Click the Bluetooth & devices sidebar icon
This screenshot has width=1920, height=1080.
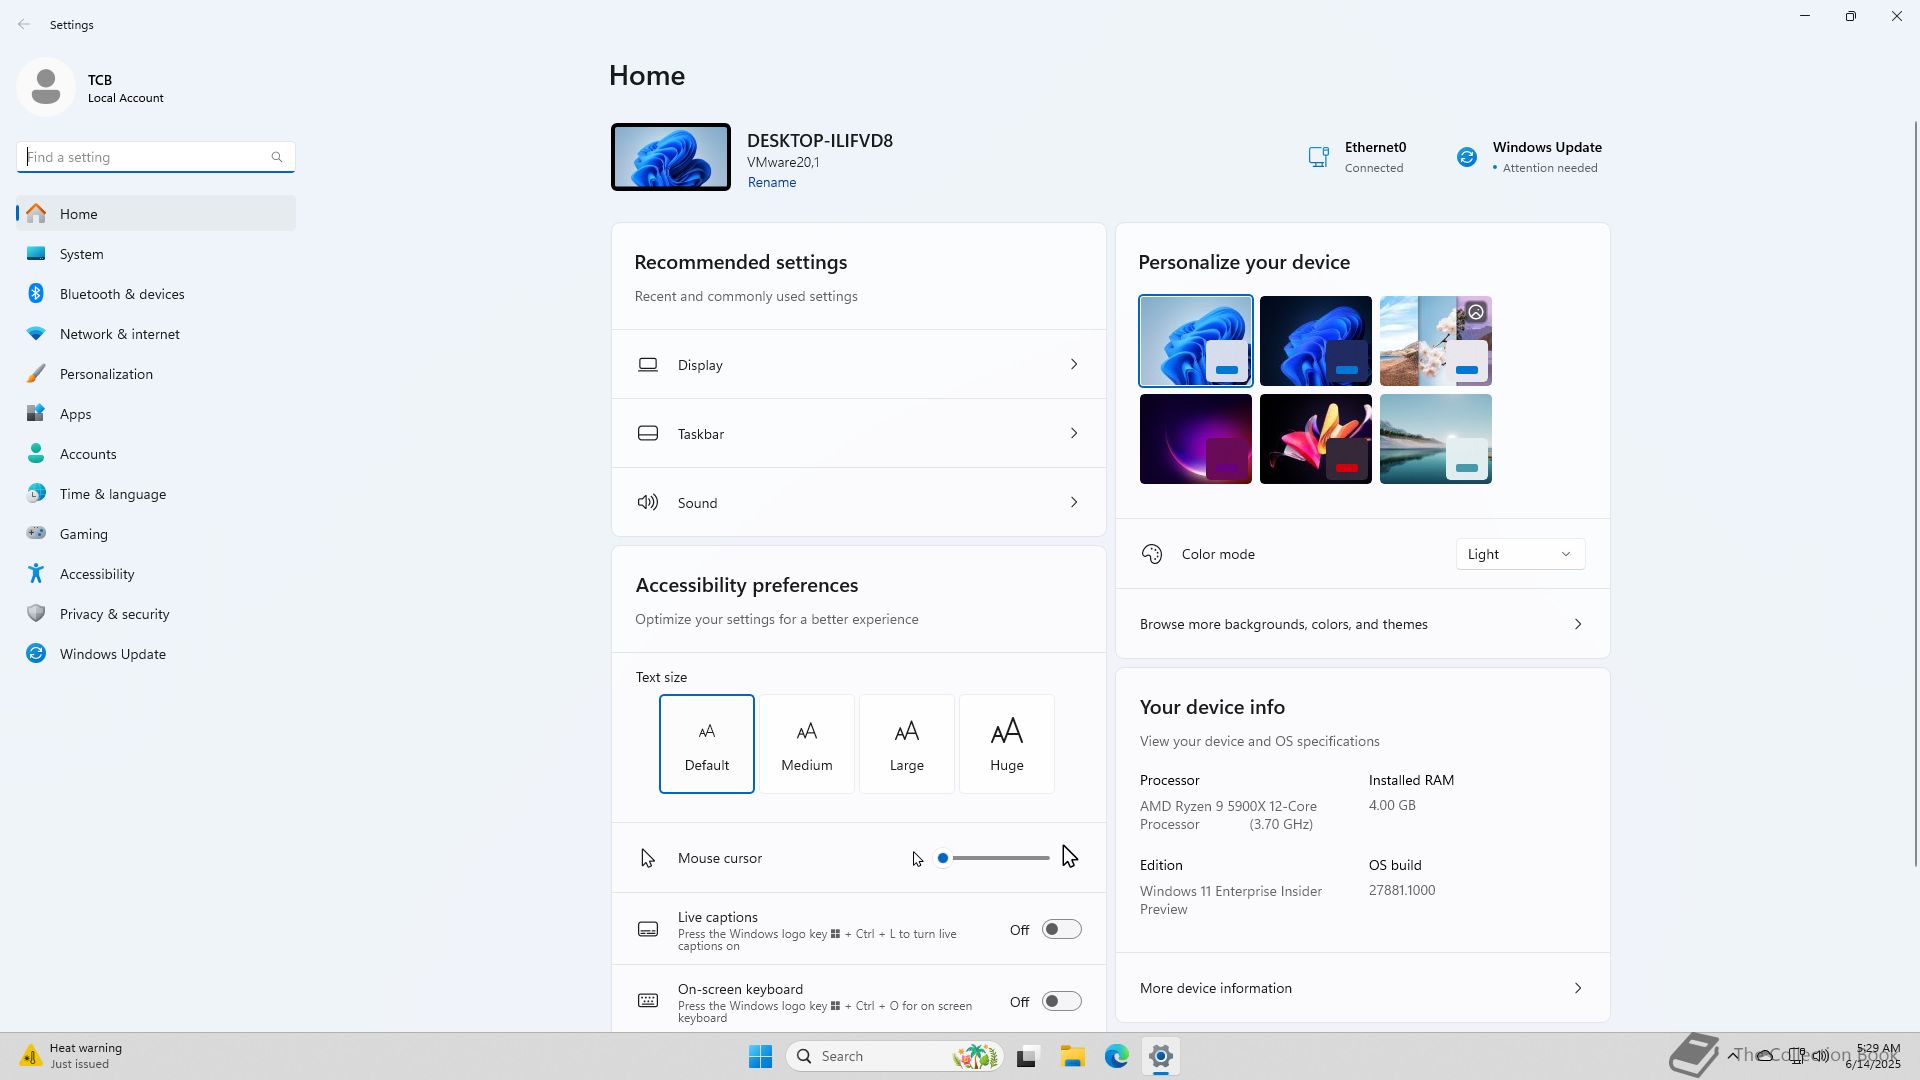click(x=36, y=294)
